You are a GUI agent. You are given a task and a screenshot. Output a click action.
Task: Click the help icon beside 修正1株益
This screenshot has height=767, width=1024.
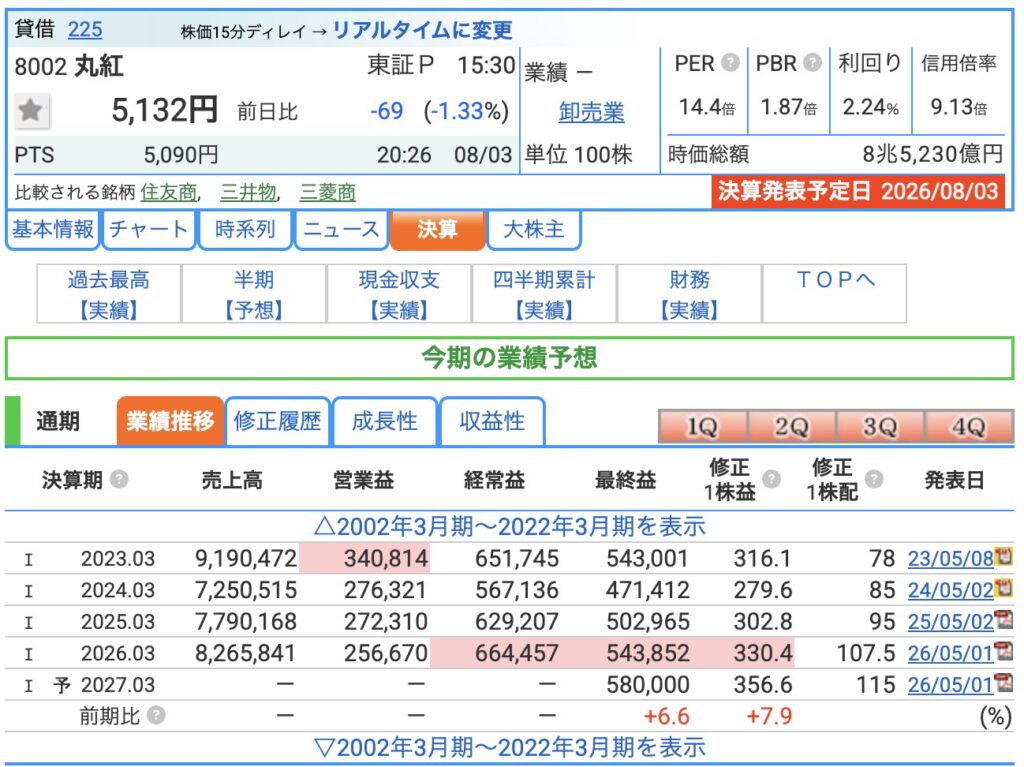(x=771, y=479)
